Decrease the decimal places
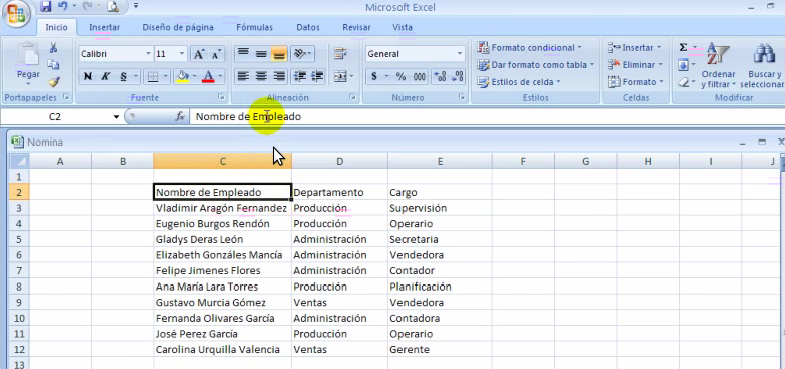785x369 pixels. (x=458, y=77)
